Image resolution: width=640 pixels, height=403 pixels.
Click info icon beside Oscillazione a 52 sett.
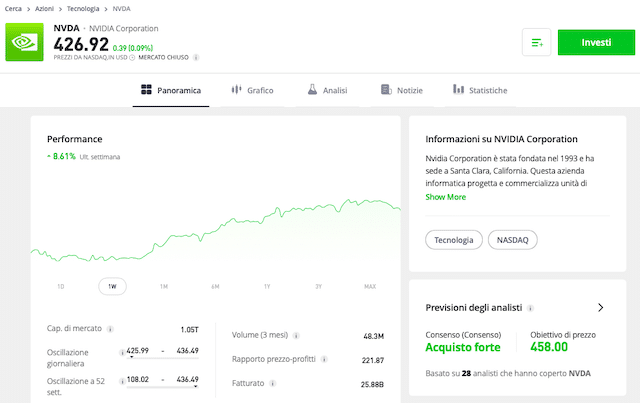(x=122, y=381)
